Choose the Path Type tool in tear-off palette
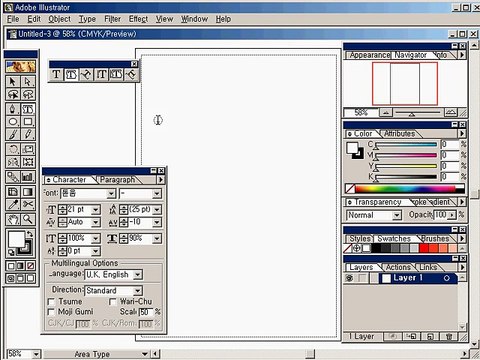The height and width of the screenshot is (360, 480). click(x=86, y=74)
